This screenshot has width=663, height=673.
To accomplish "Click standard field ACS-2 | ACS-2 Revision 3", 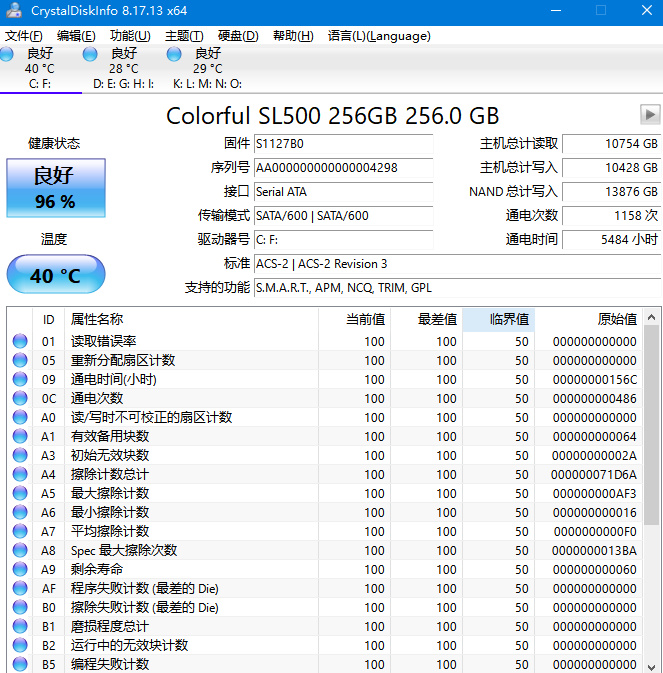I will tap(457, 264).
